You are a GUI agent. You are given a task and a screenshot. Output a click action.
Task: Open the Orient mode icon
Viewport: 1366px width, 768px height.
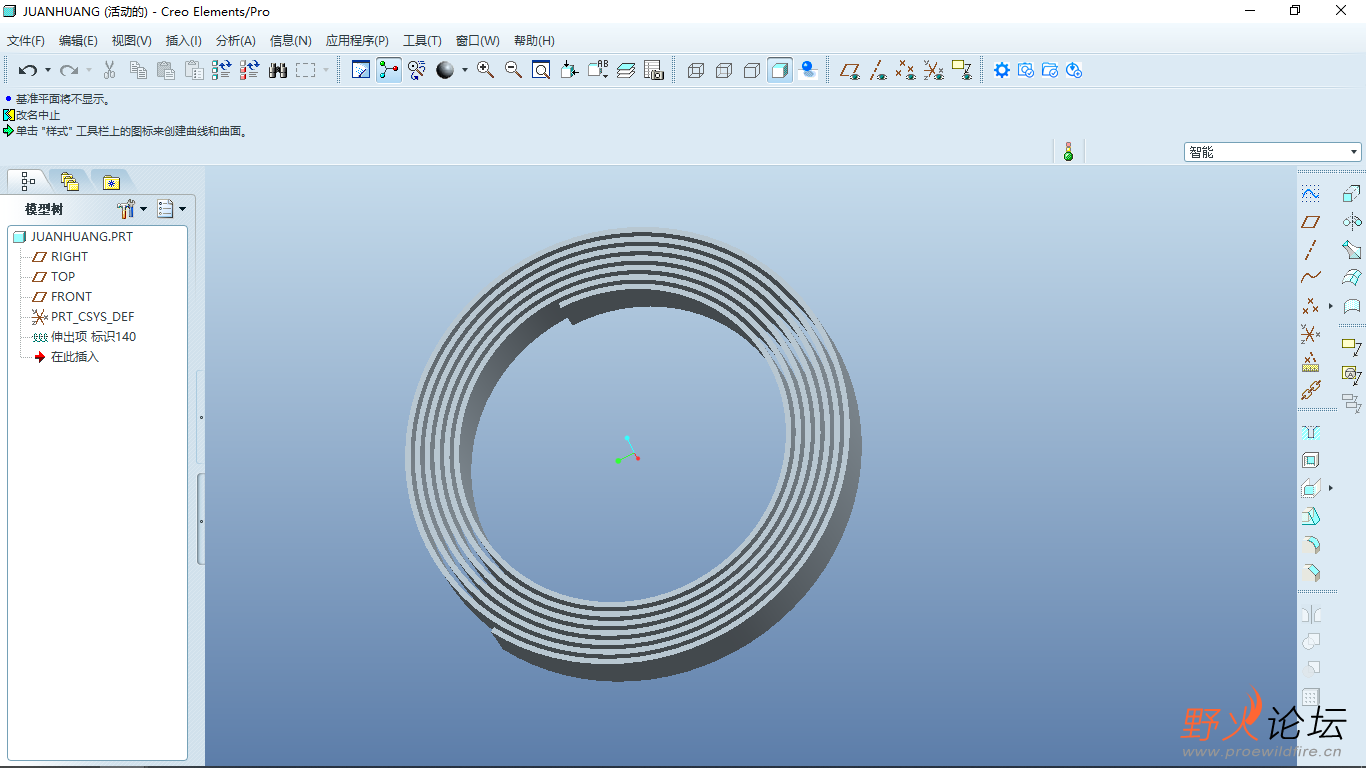click(x=417, y=70)
